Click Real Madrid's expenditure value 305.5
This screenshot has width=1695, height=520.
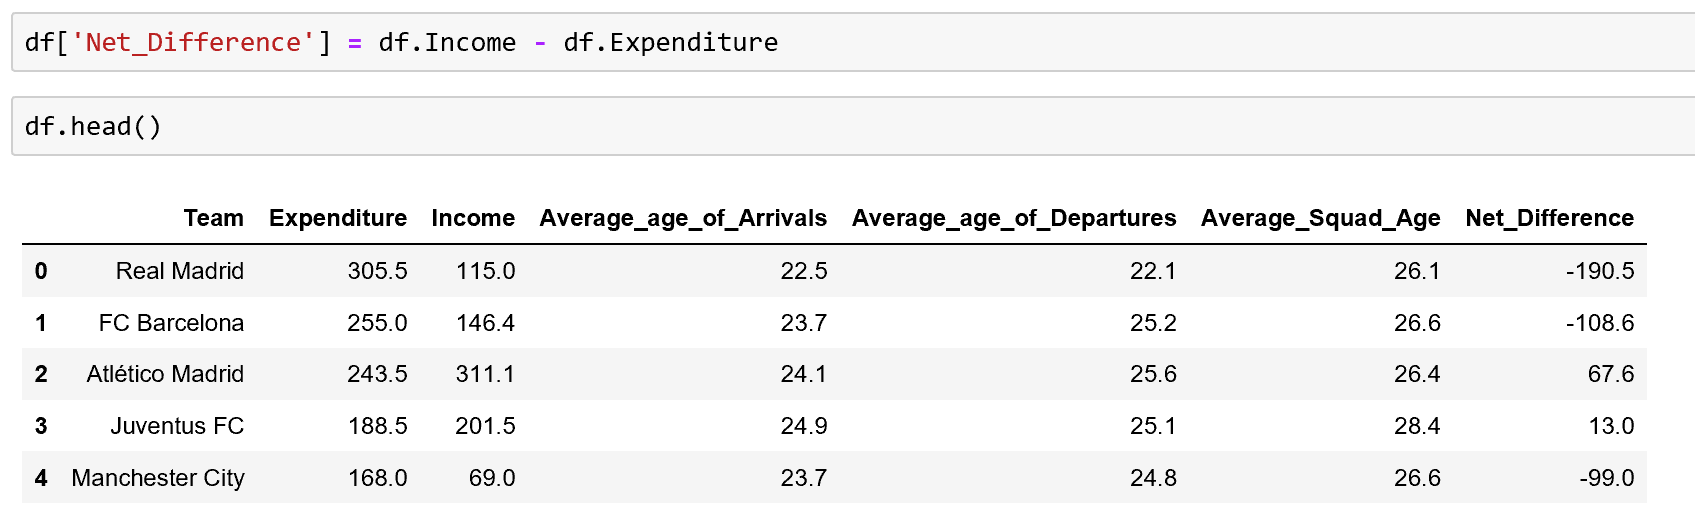377,271
